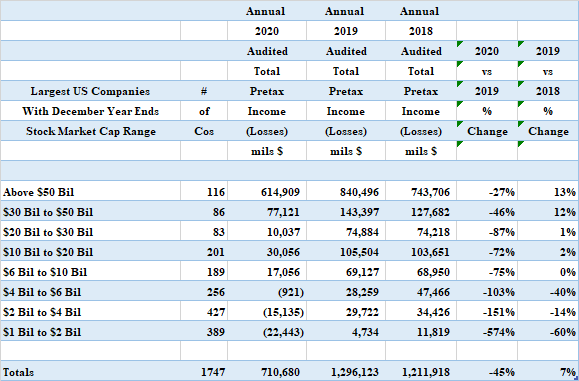Click the 2020 value 77,121

pyautogui.click(x=283, y=212)
